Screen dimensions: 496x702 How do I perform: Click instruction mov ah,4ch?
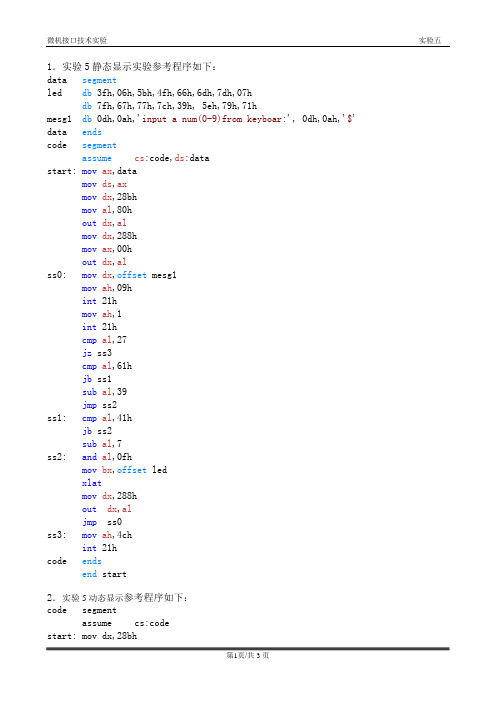coord(107,535)
